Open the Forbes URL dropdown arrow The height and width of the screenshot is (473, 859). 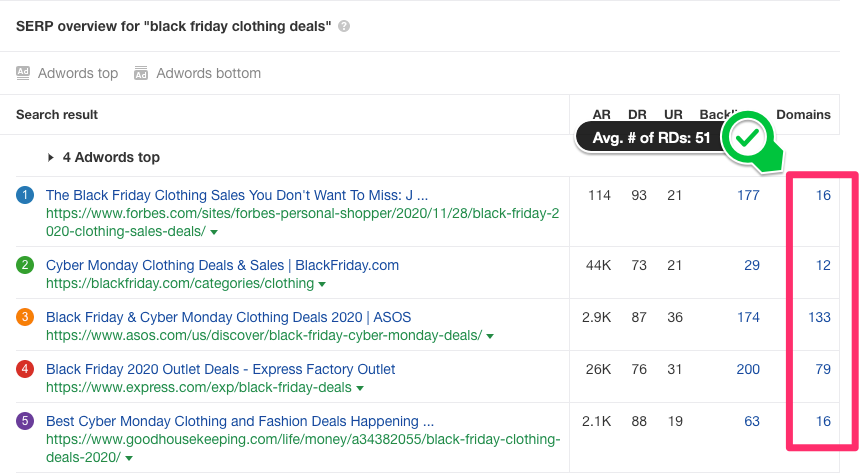click(x=214, y=232)
